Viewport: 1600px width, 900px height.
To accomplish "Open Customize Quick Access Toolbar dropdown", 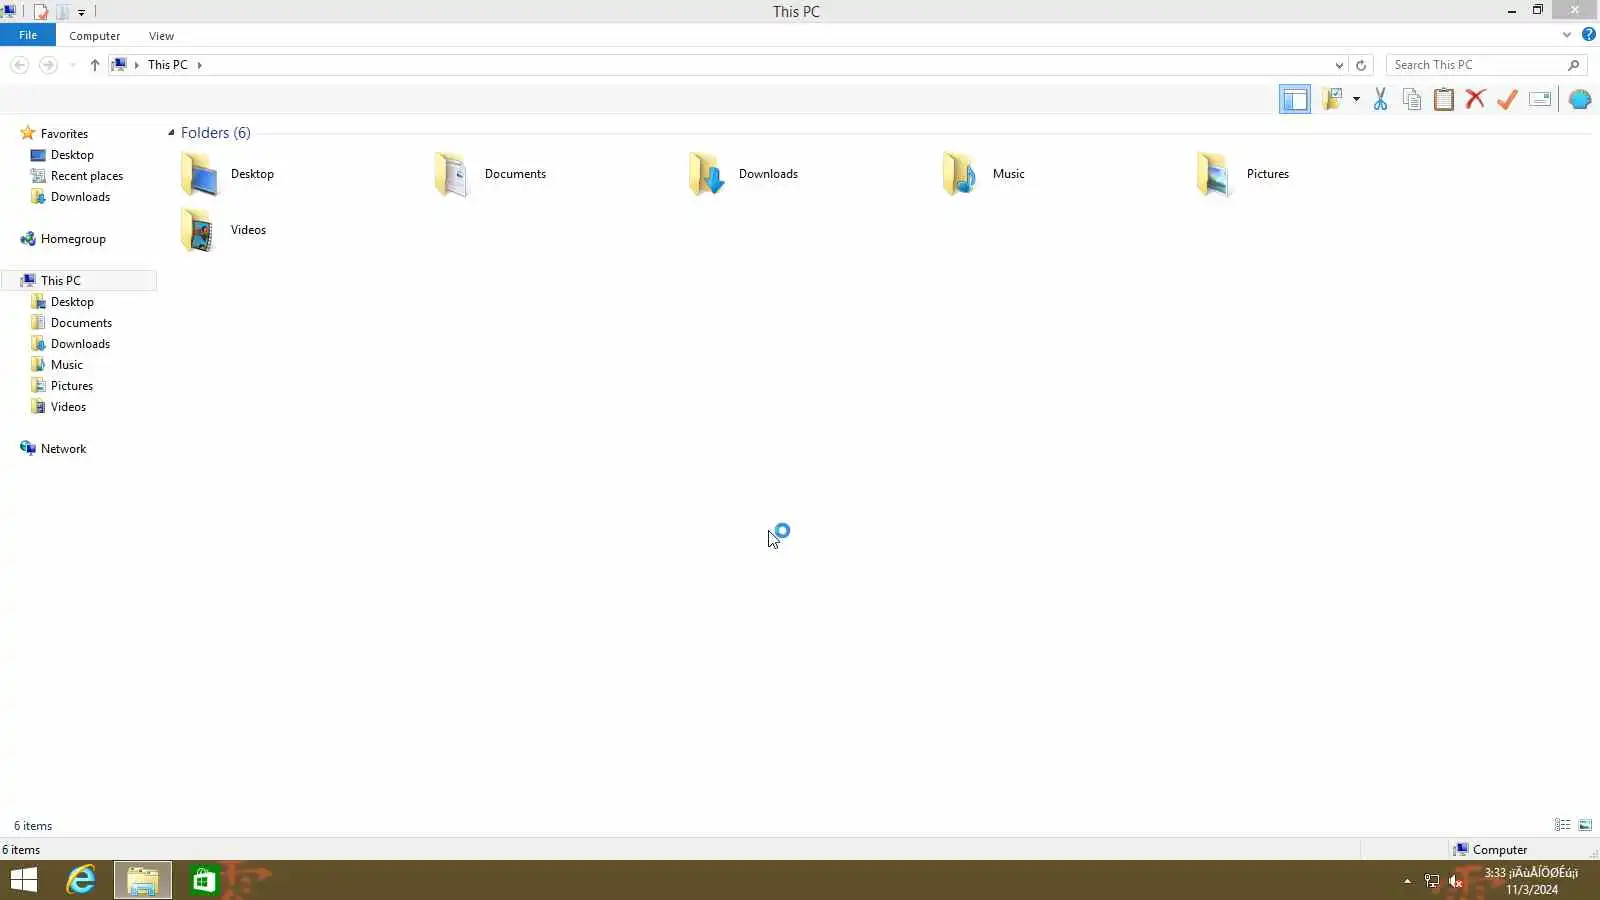I will [x=82, y=12].
